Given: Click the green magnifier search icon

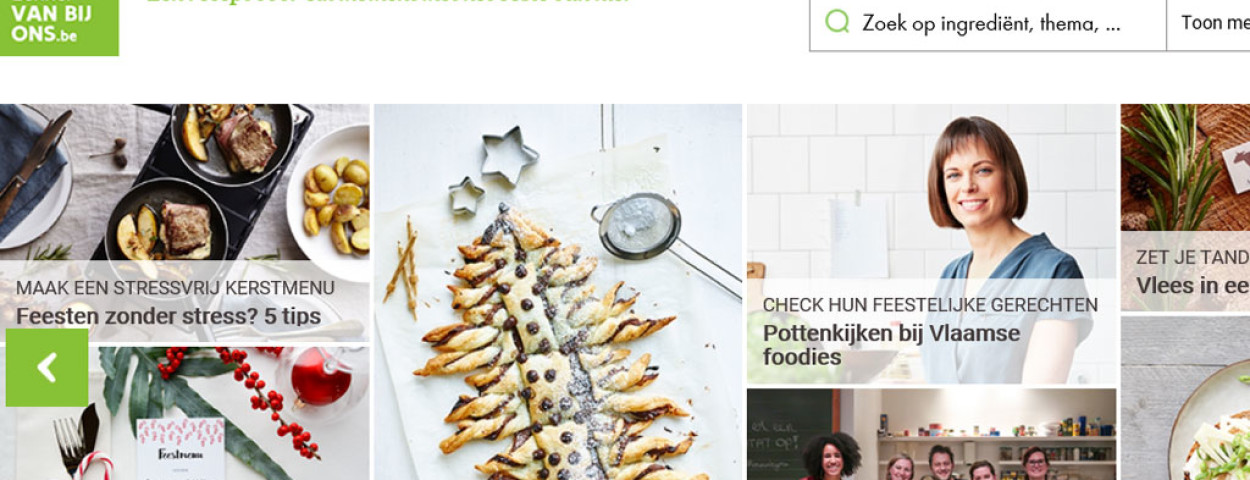Looking at the screenshot, I should pos(837,22).
